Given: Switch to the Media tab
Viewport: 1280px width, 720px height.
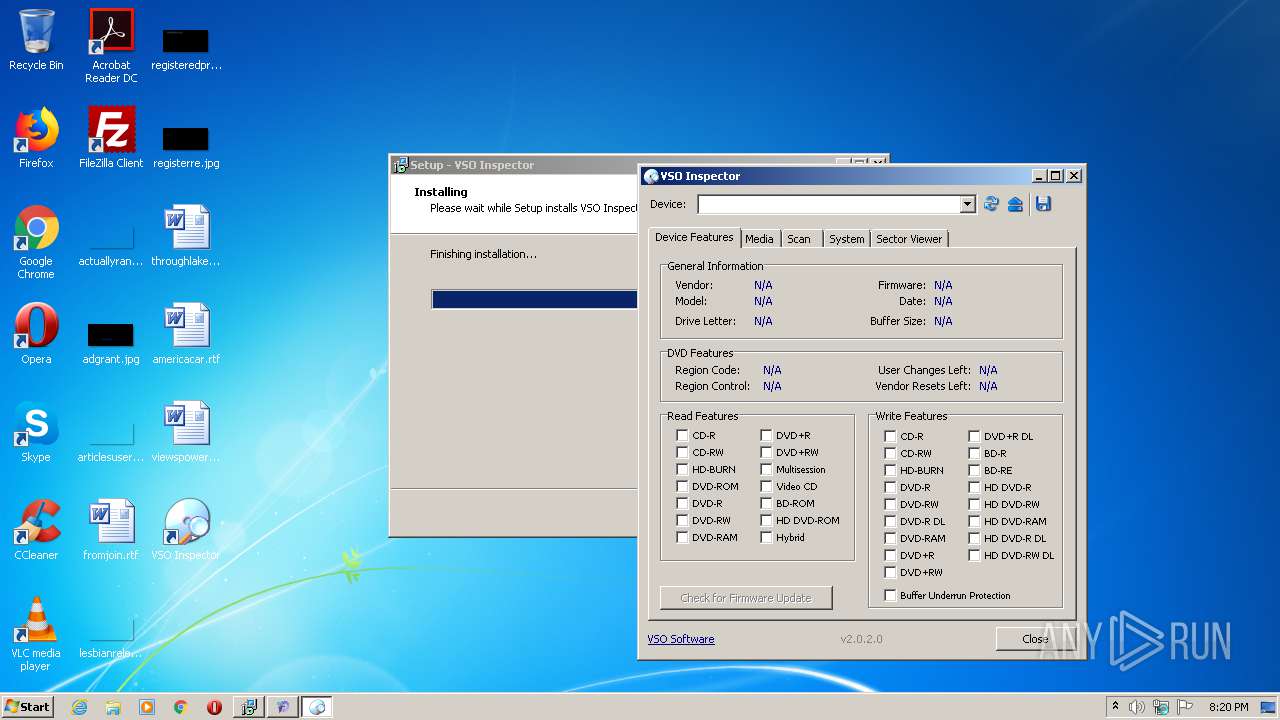Looking at the screenshot, I should (759, 239).
